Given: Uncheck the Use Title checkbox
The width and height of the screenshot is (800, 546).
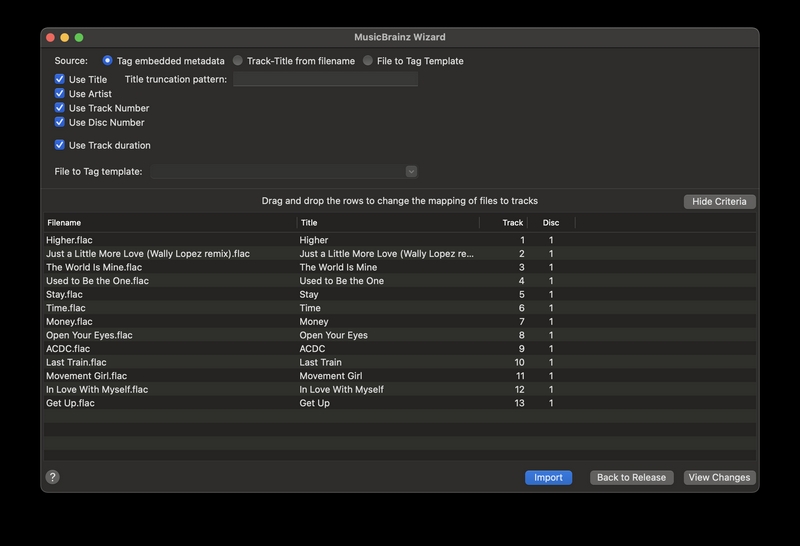Looking at the screenshot, I should [60, 79].
